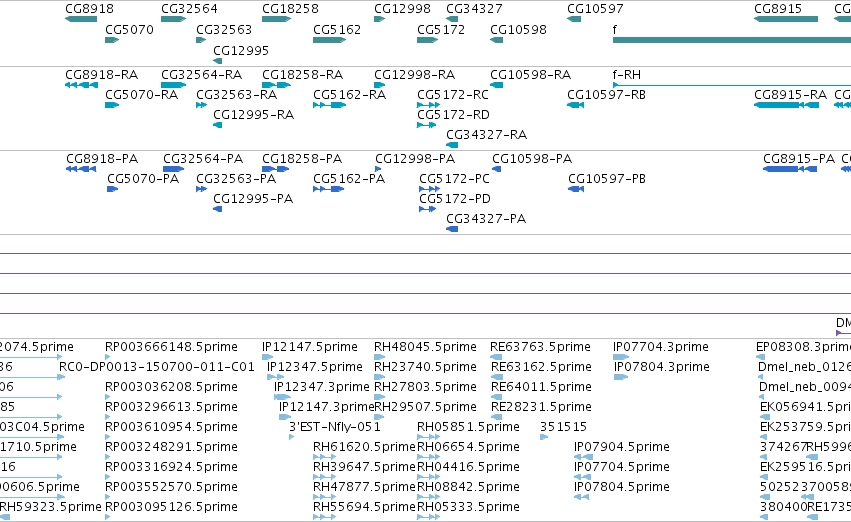851x522 pixels.
Task: Select transcript CG8915-RA
Action: [x=791, y=95]
